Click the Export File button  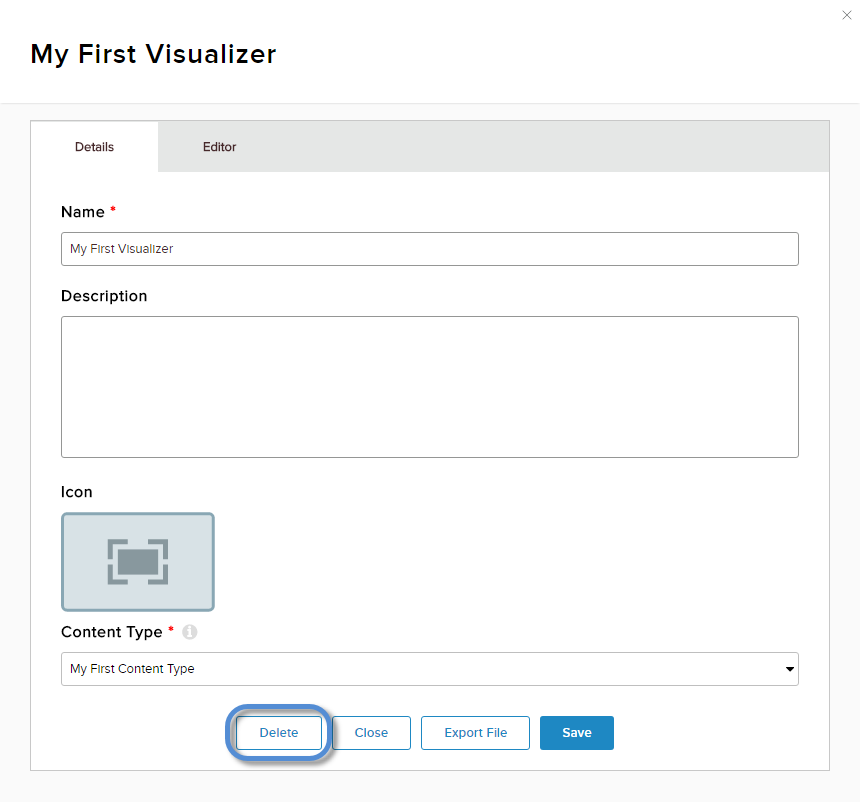coord(476,733)
